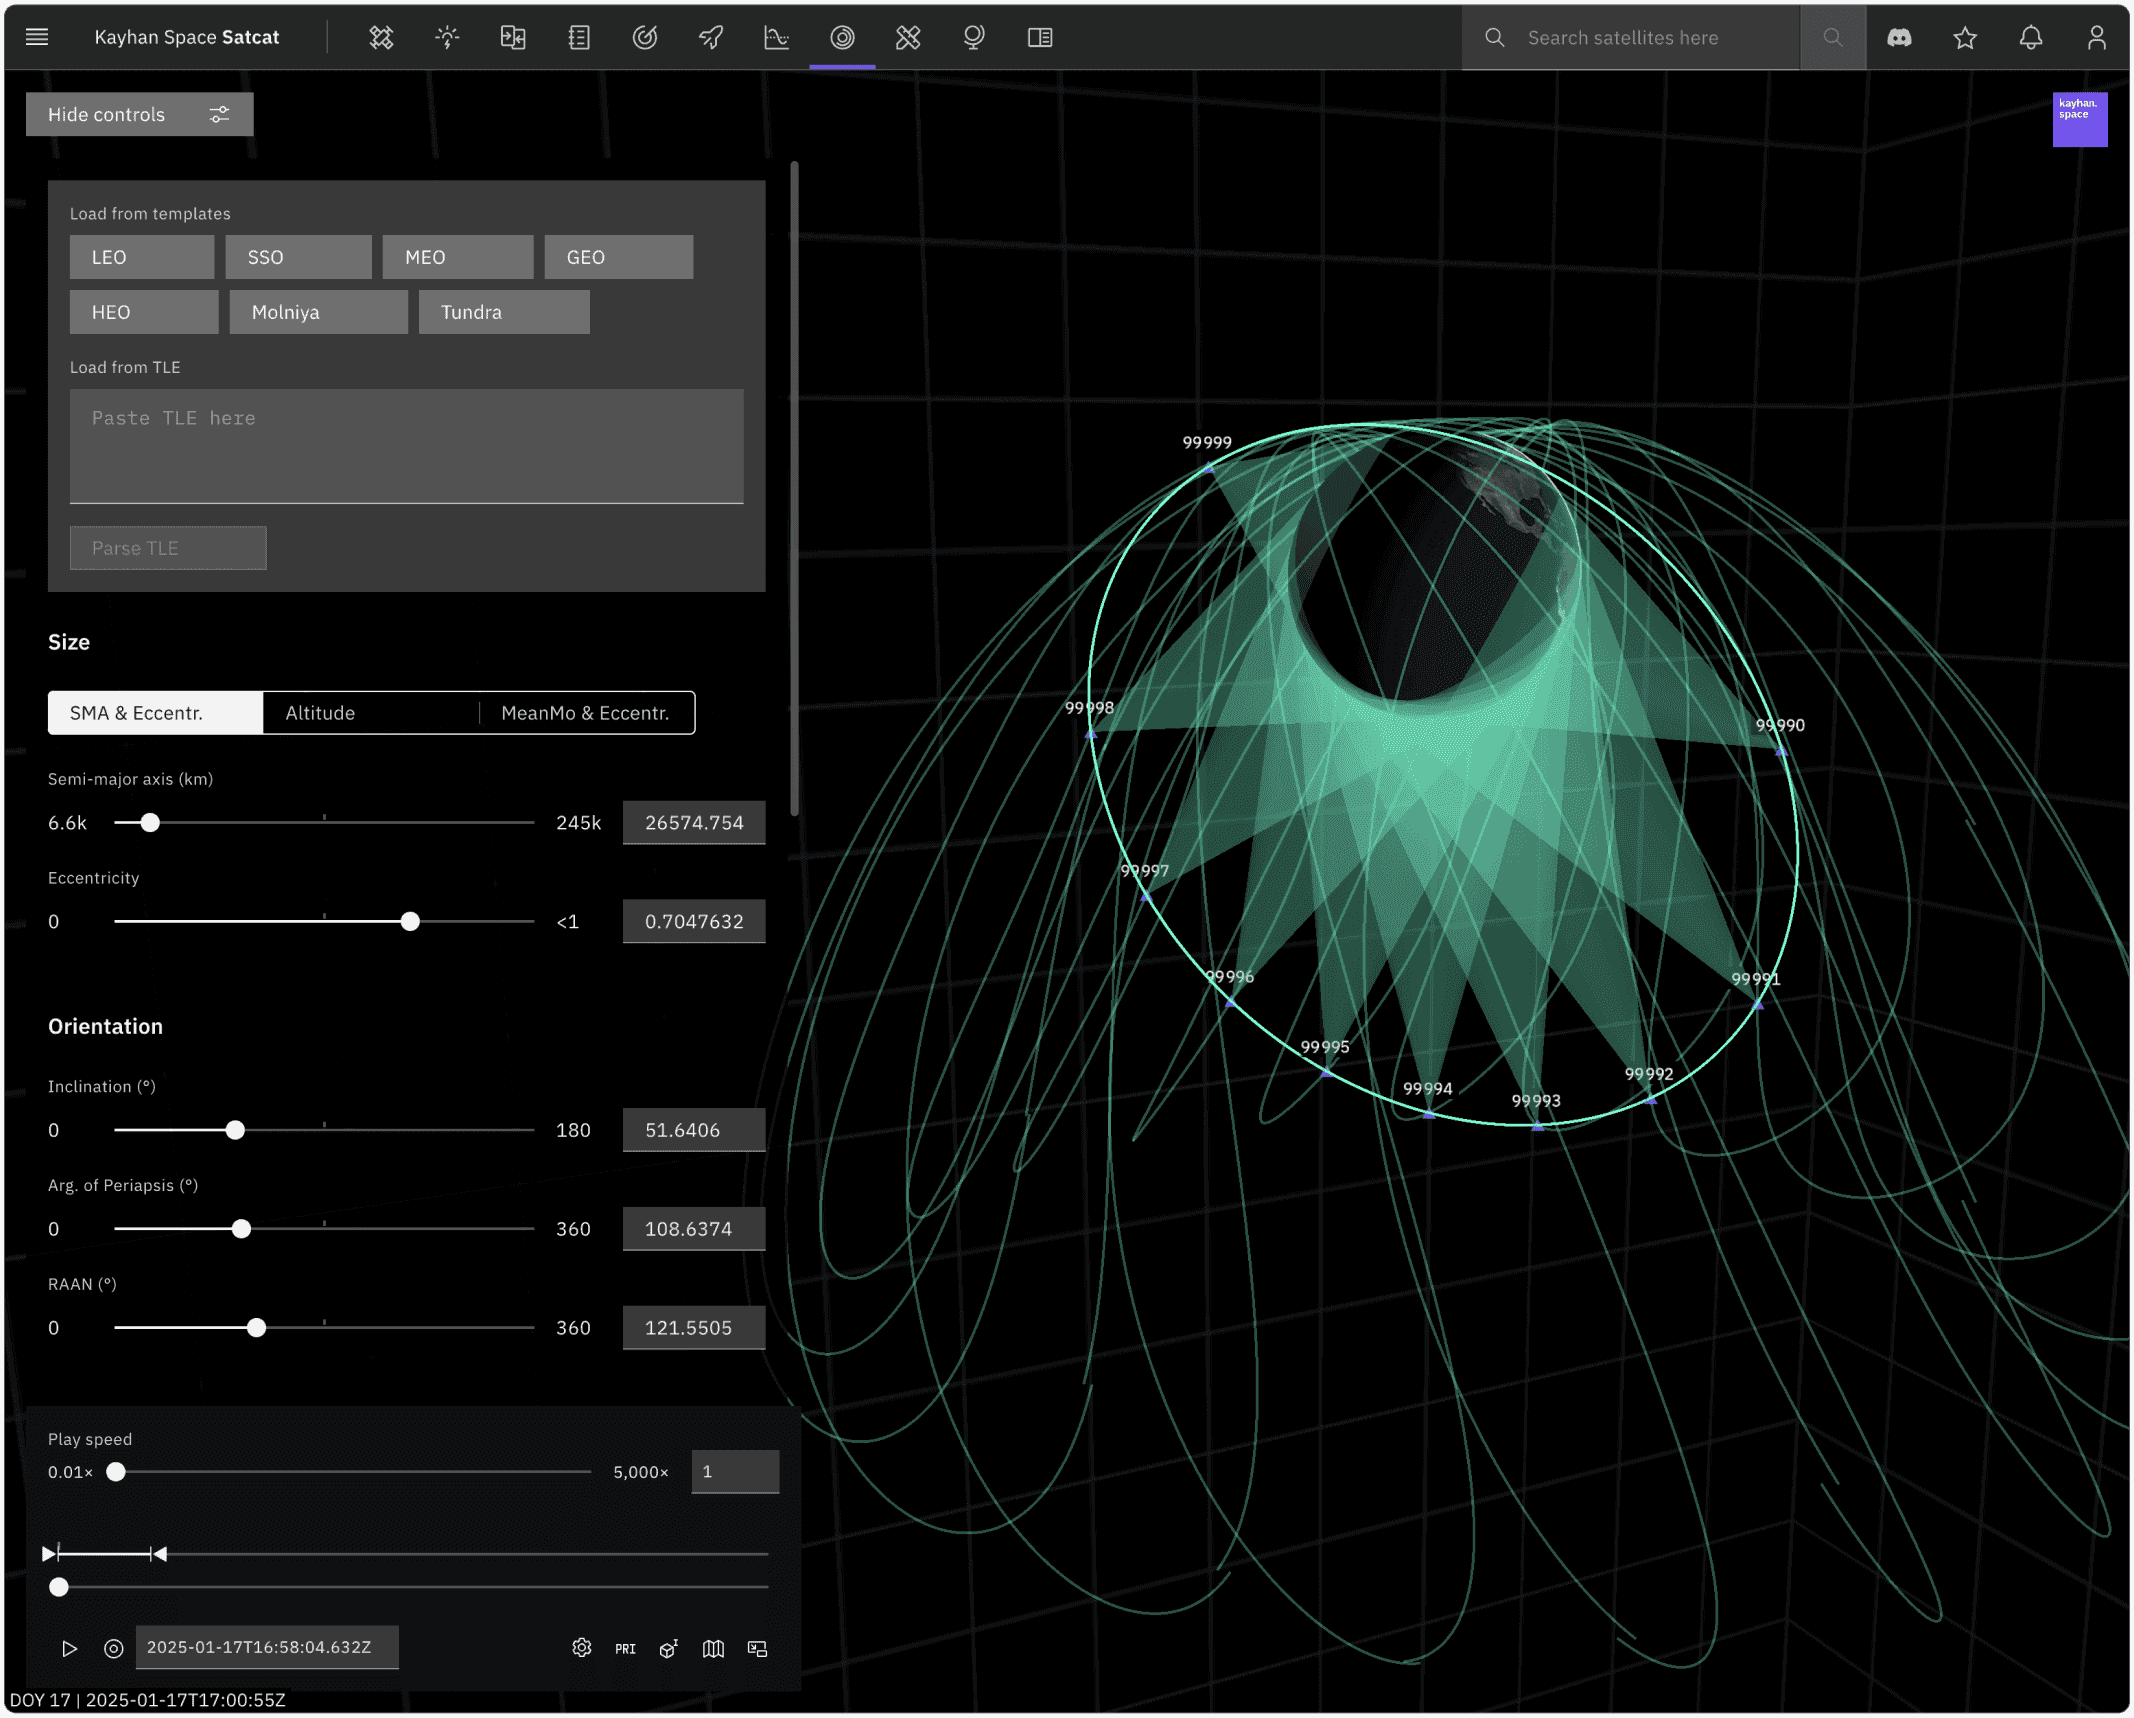
Task: Open the 2D map view icon
Action: pos(713,1648)
